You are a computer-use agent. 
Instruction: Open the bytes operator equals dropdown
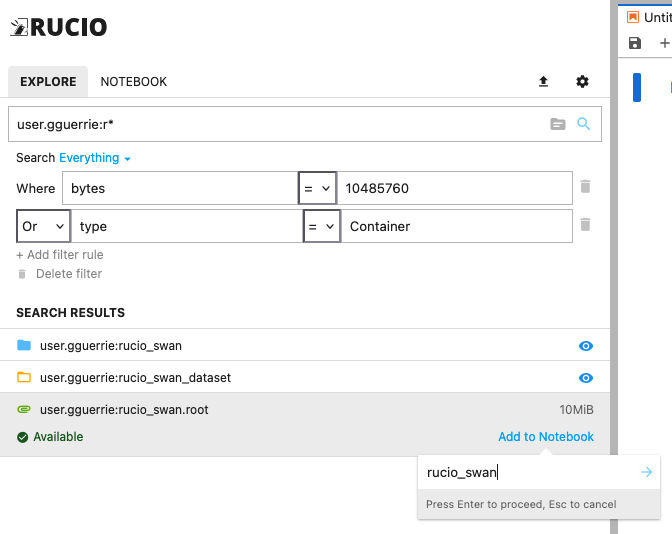point(316,188)
